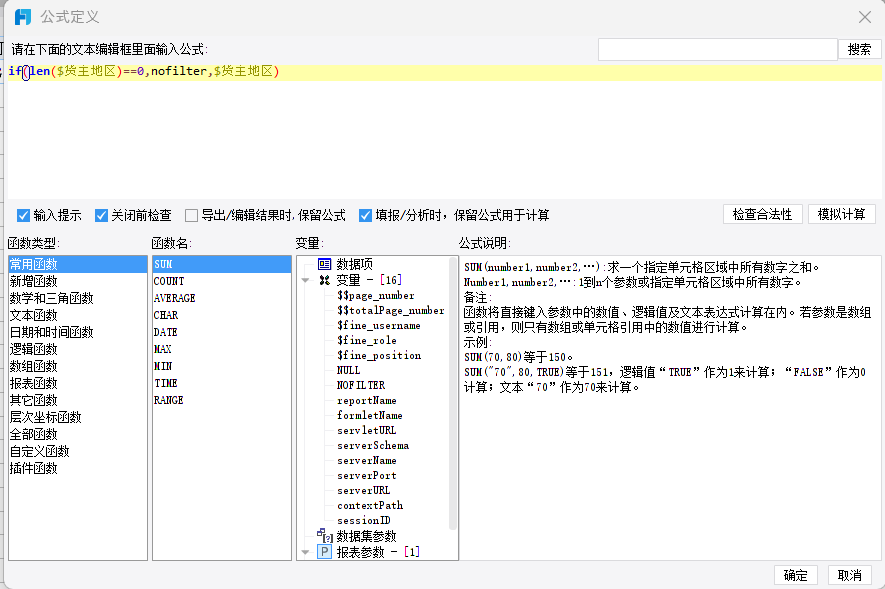Click the 检查合法性 button
Screen dimensions: 885x589
pyautogui.click(x=762, y=214)
